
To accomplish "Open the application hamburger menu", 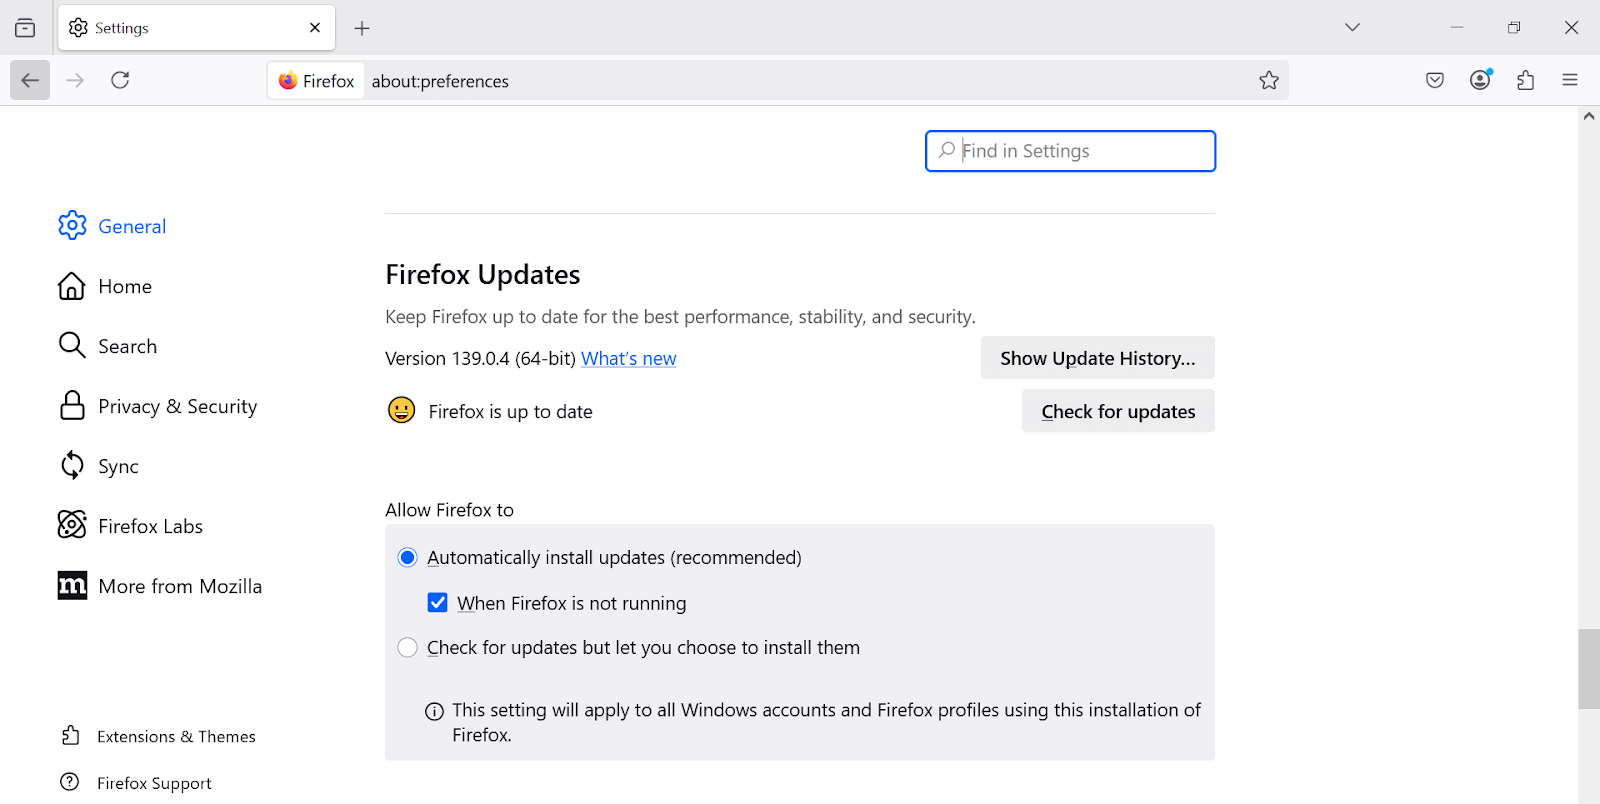I will pyautogui.click(x=1570, y=80).
